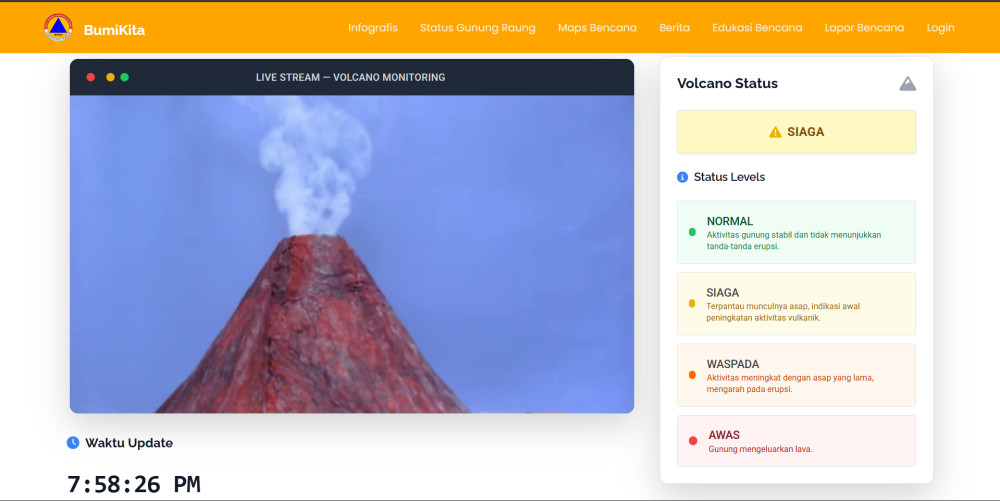Image resolution: width=1000 pixels, height=501 pixels.
Task: Click the blue clock icon beside Waktu Update
Action: coord(73,443)
